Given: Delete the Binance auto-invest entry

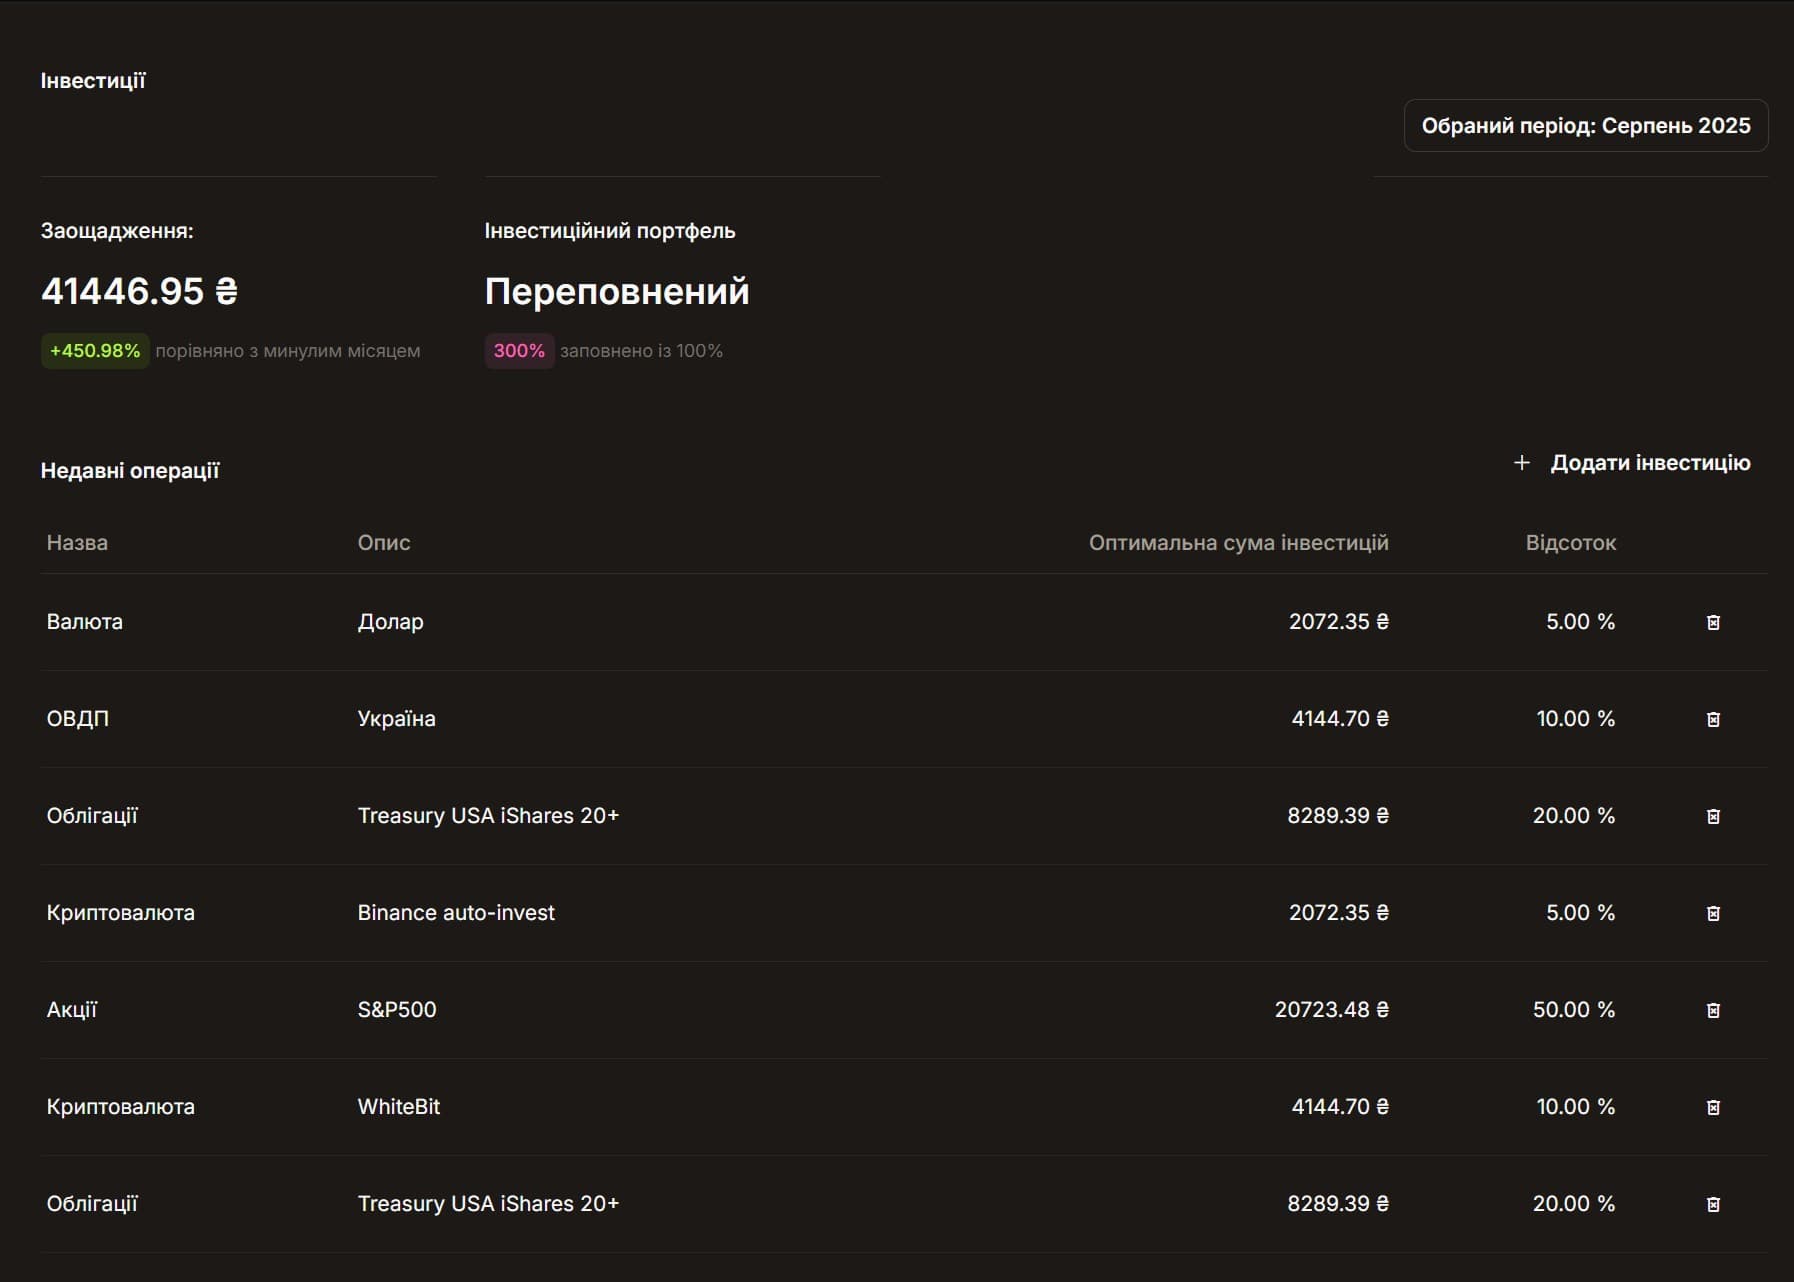Looking at the screenshot, I should 1713,913.
